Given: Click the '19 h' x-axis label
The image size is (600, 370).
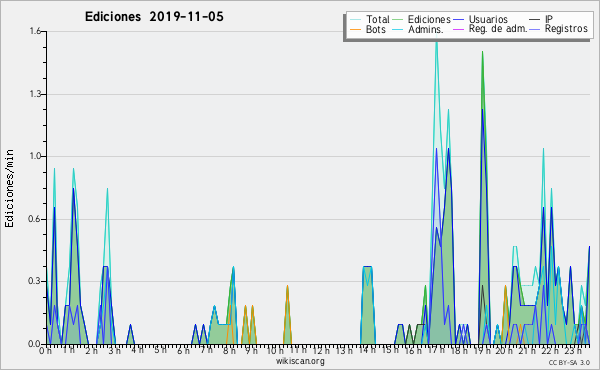Looking at the screenshot, I should pyautogui.click(x=482, y=350).
